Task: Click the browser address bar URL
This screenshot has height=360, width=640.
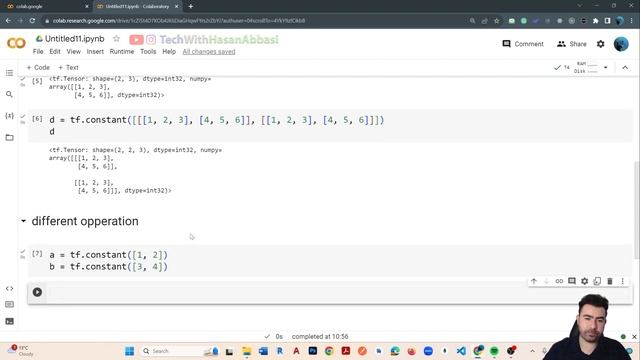Action: pos(179,20)
